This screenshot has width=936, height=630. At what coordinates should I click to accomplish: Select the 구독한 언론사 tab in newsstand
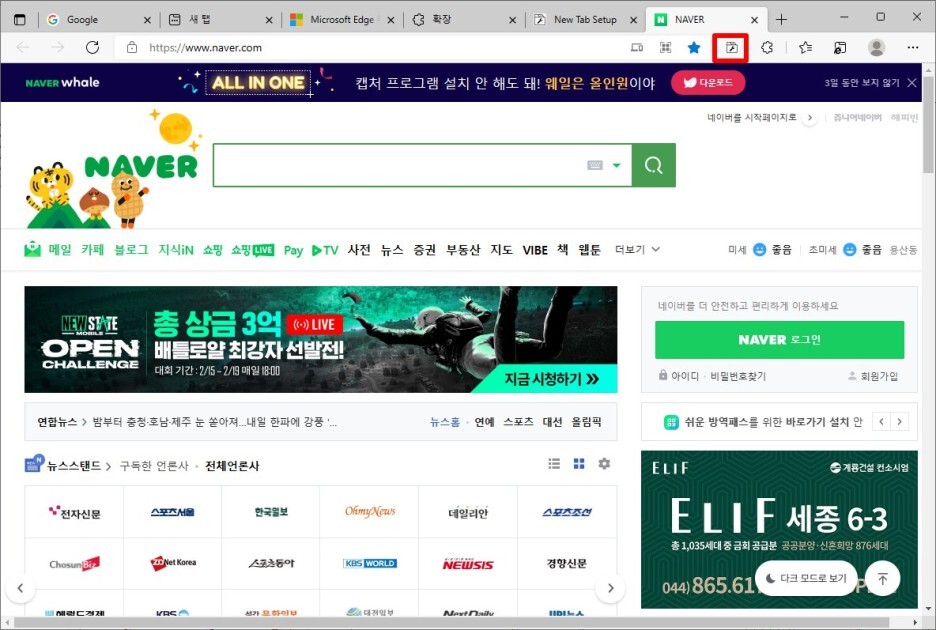tap(154, 466)
